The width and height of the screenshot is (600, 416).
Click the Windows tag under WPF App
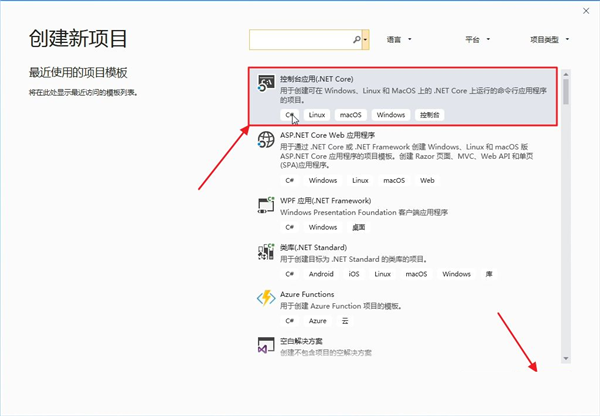point(323,227)
